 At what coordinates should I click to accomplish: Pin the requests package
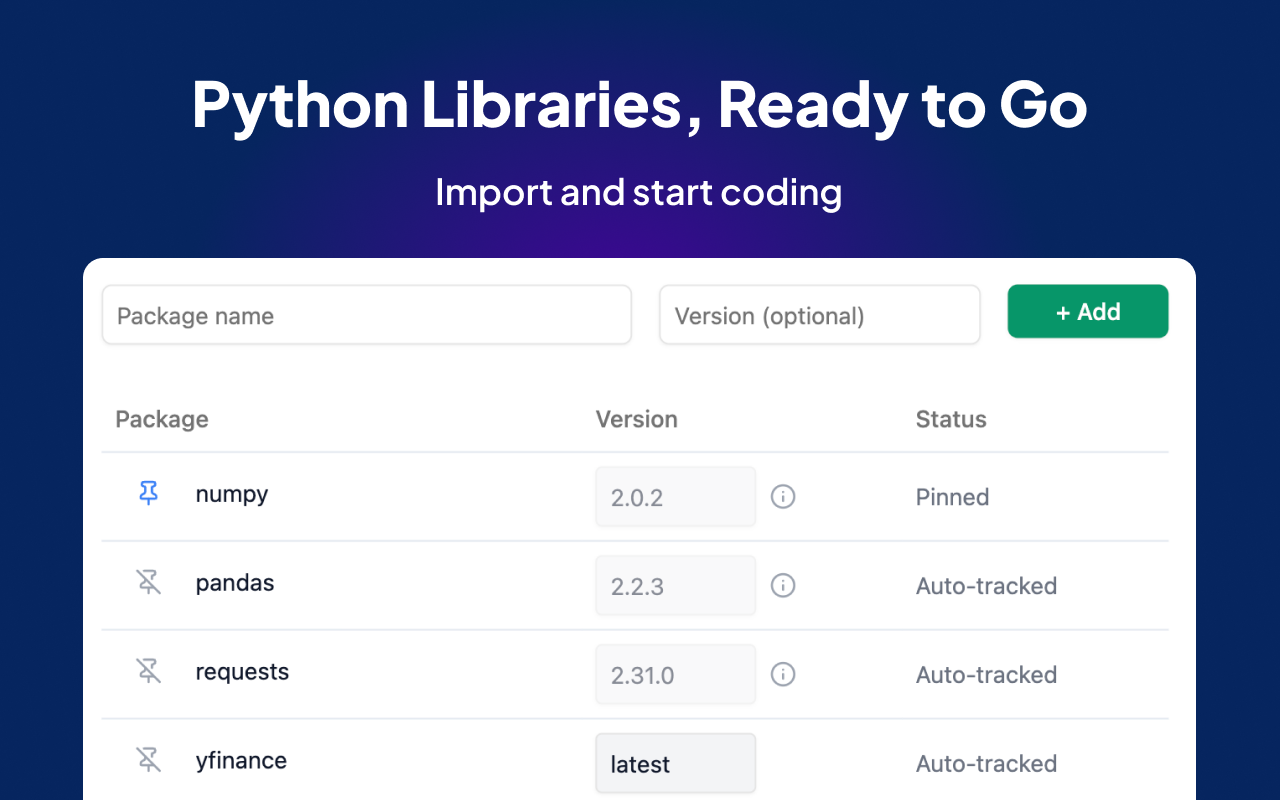click(148, 671)
